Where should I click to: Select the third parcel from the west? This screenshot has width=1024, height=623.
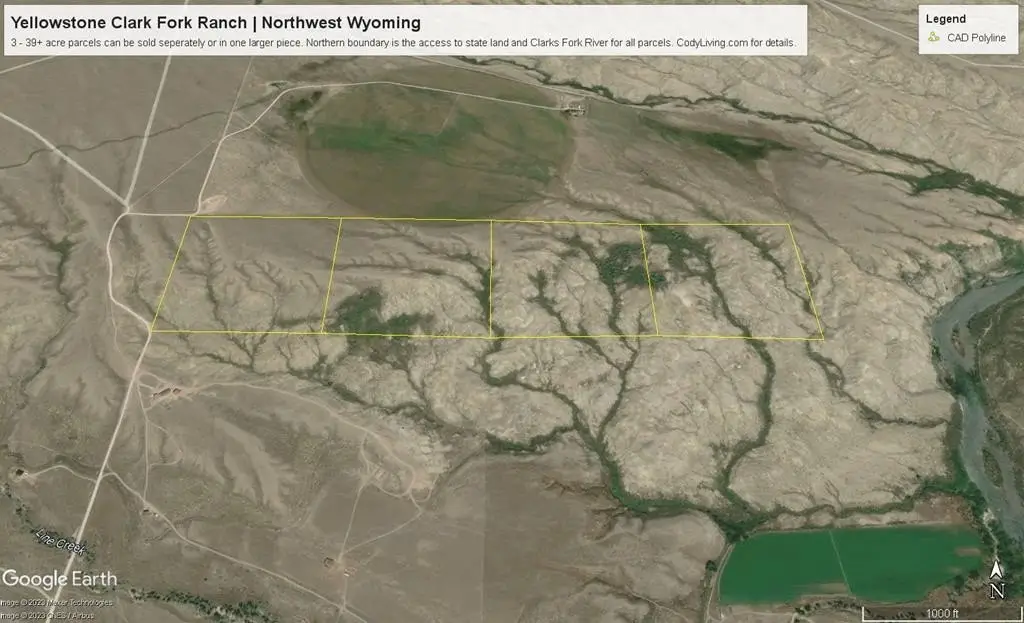click(x=570, y=280)
